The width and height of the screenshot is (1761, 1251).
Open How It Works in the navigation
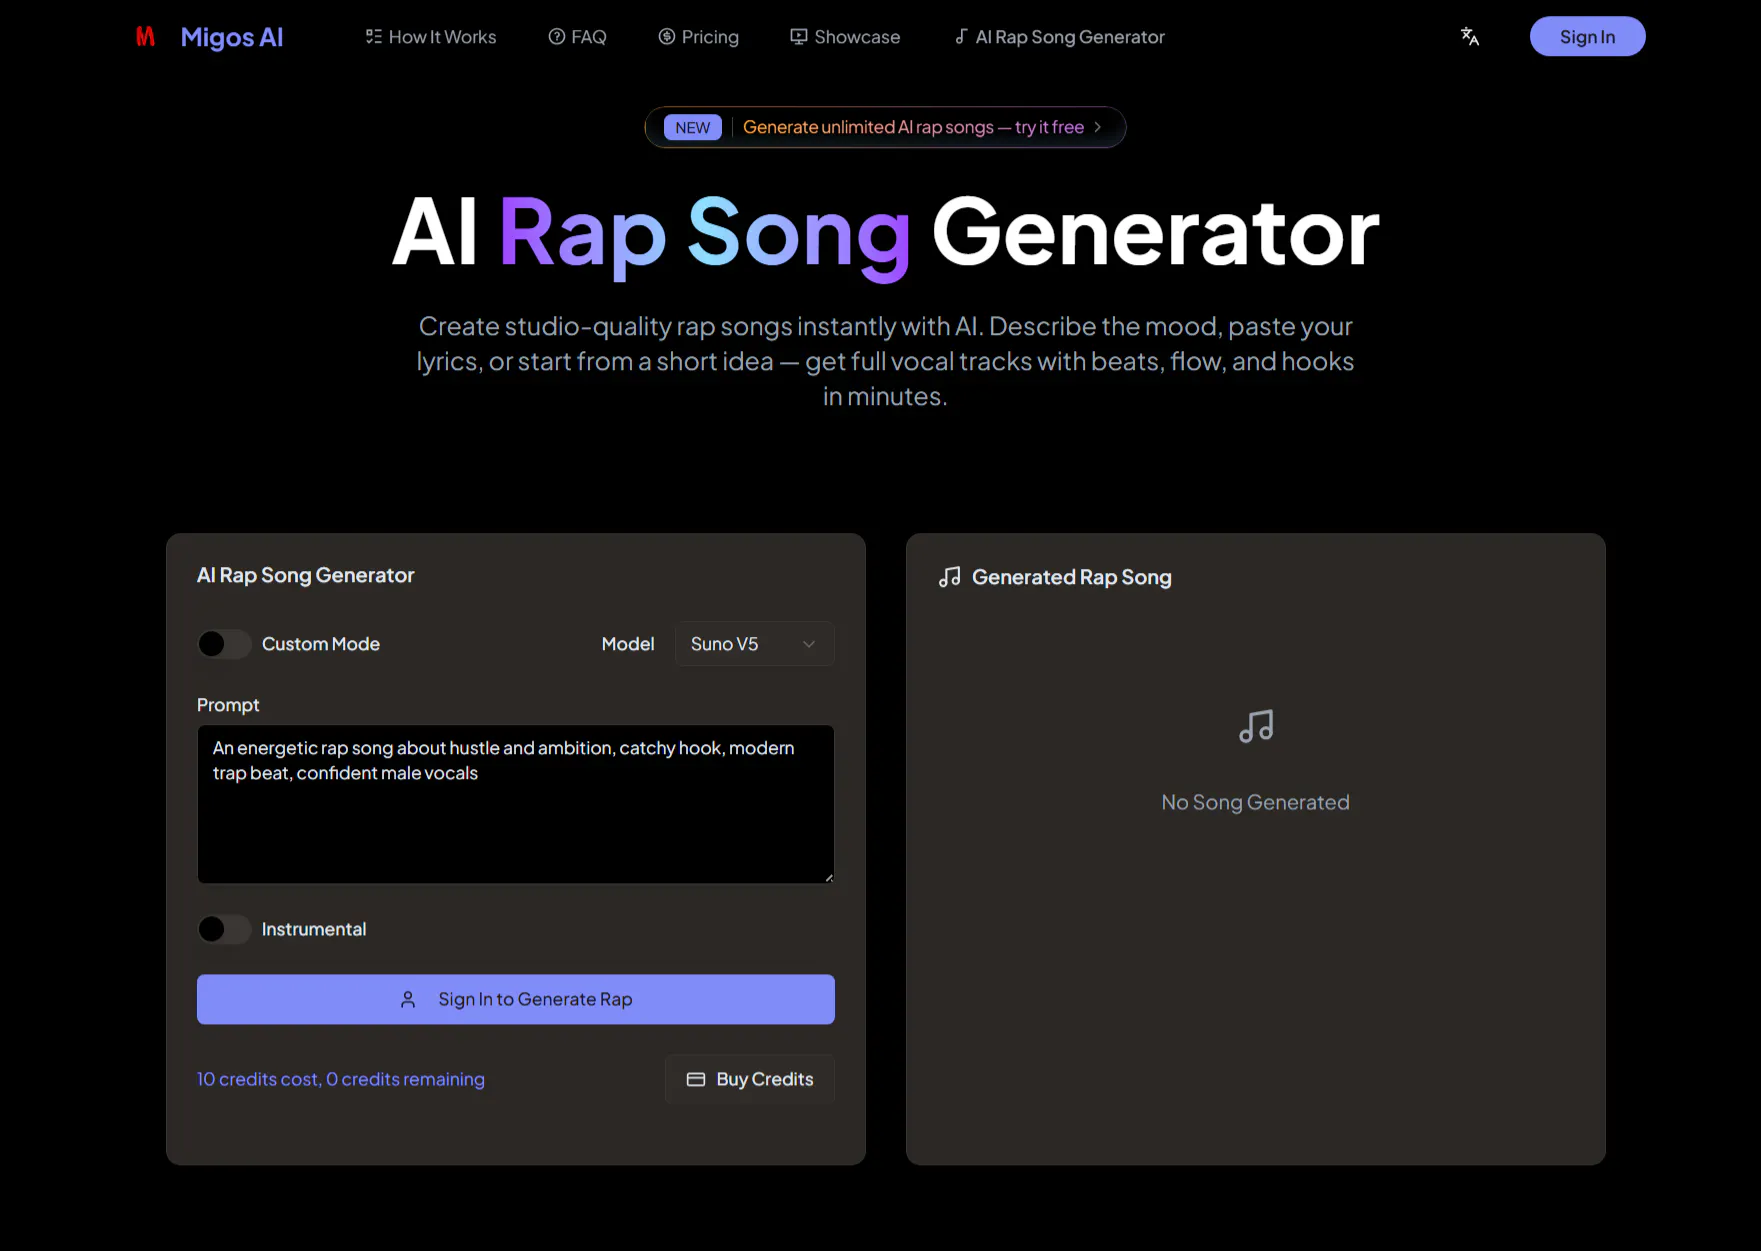coord(431,37)
